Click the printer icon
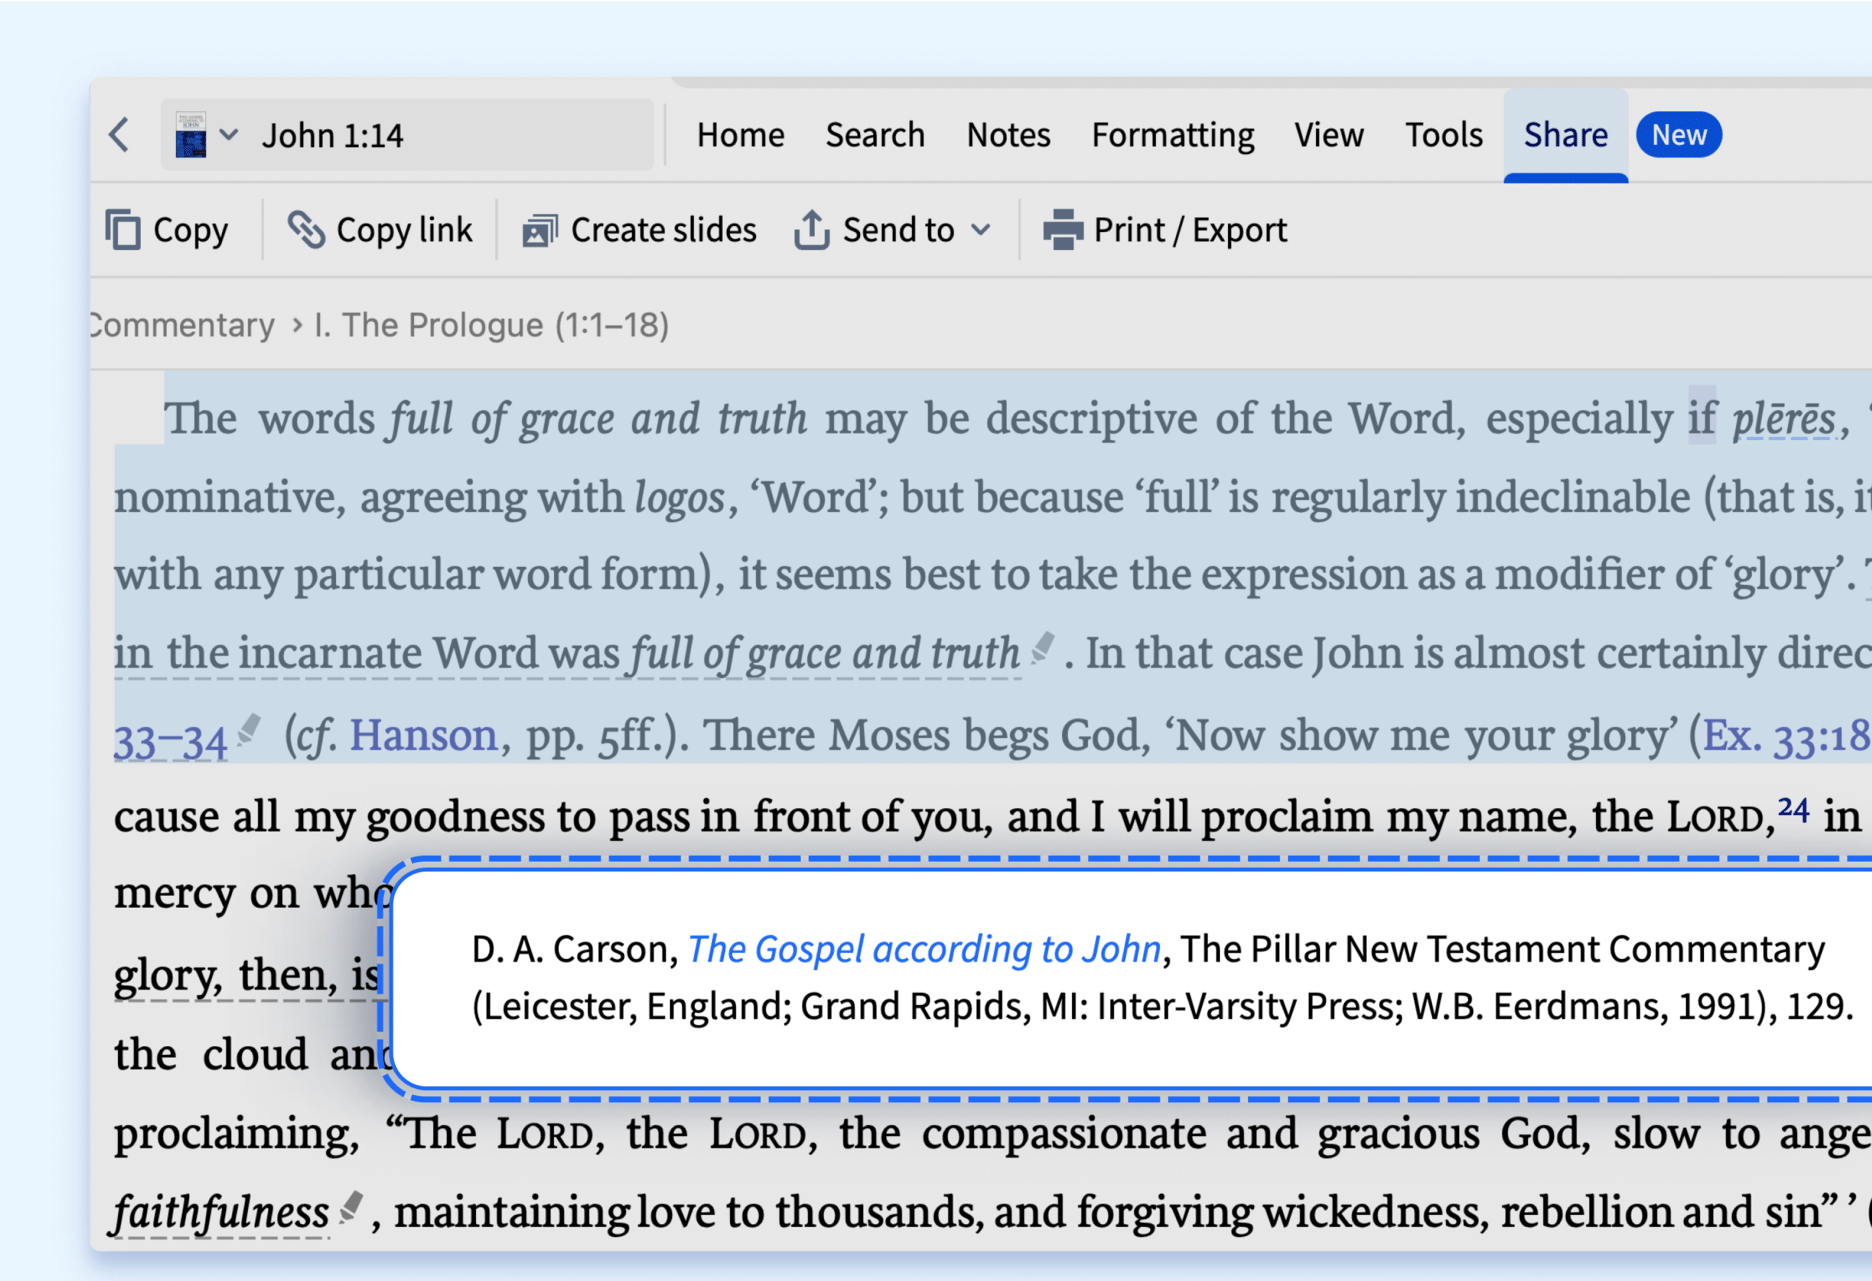Viewport: 1872px width, 1281px height. 1063,230
